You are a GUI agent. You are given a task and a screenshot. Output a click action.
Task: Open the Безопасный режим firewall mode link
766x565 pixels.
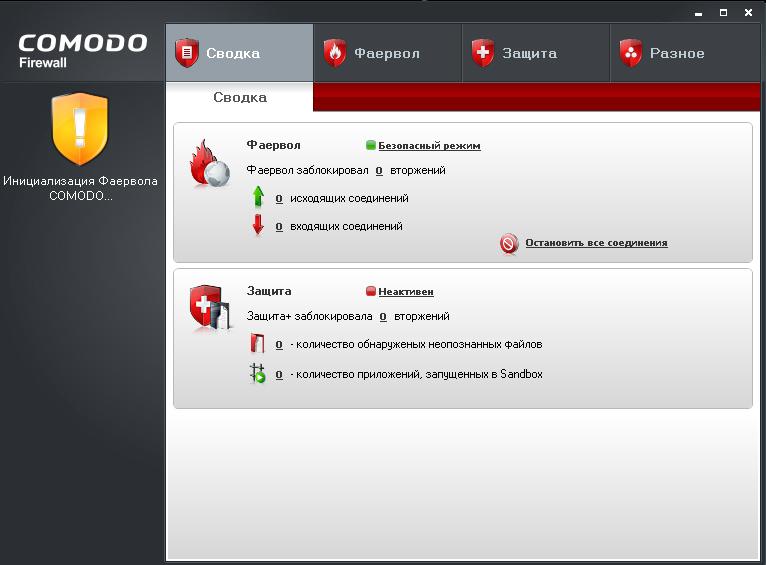(x=429, y=146)
